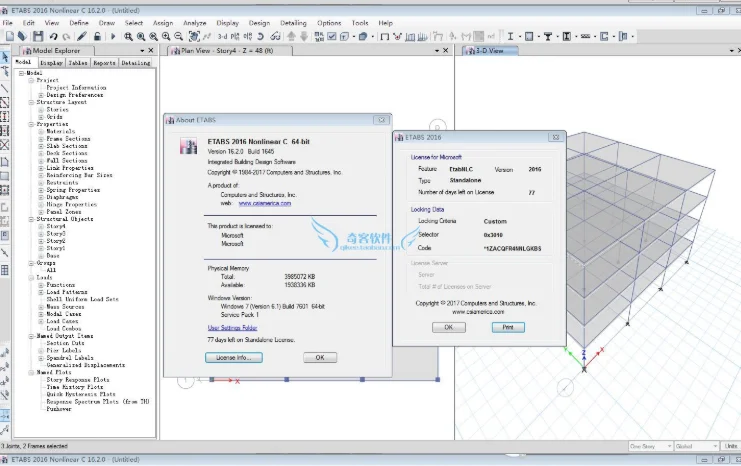This screenshot has width=741, height=466.
Task: Select Pushover in the Named Plots tree
Action: 59,409
